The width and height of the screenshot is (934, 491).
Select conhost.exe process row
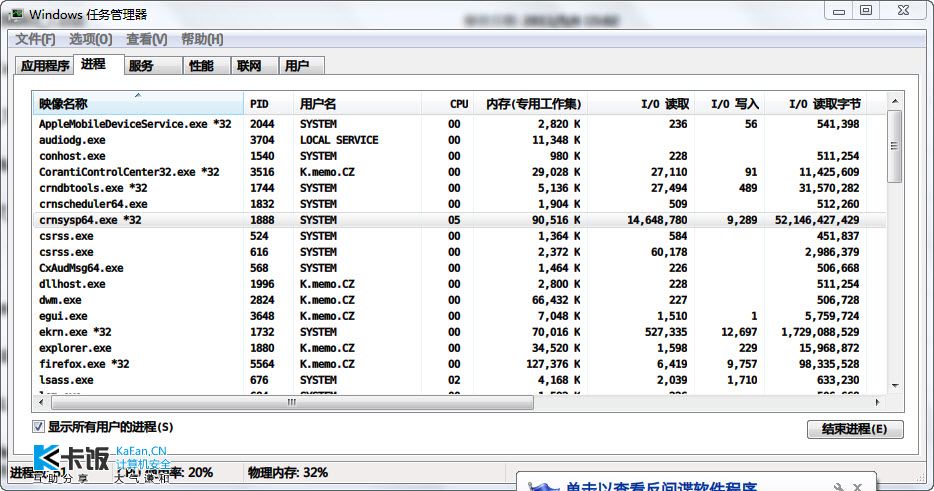point(459,156)
